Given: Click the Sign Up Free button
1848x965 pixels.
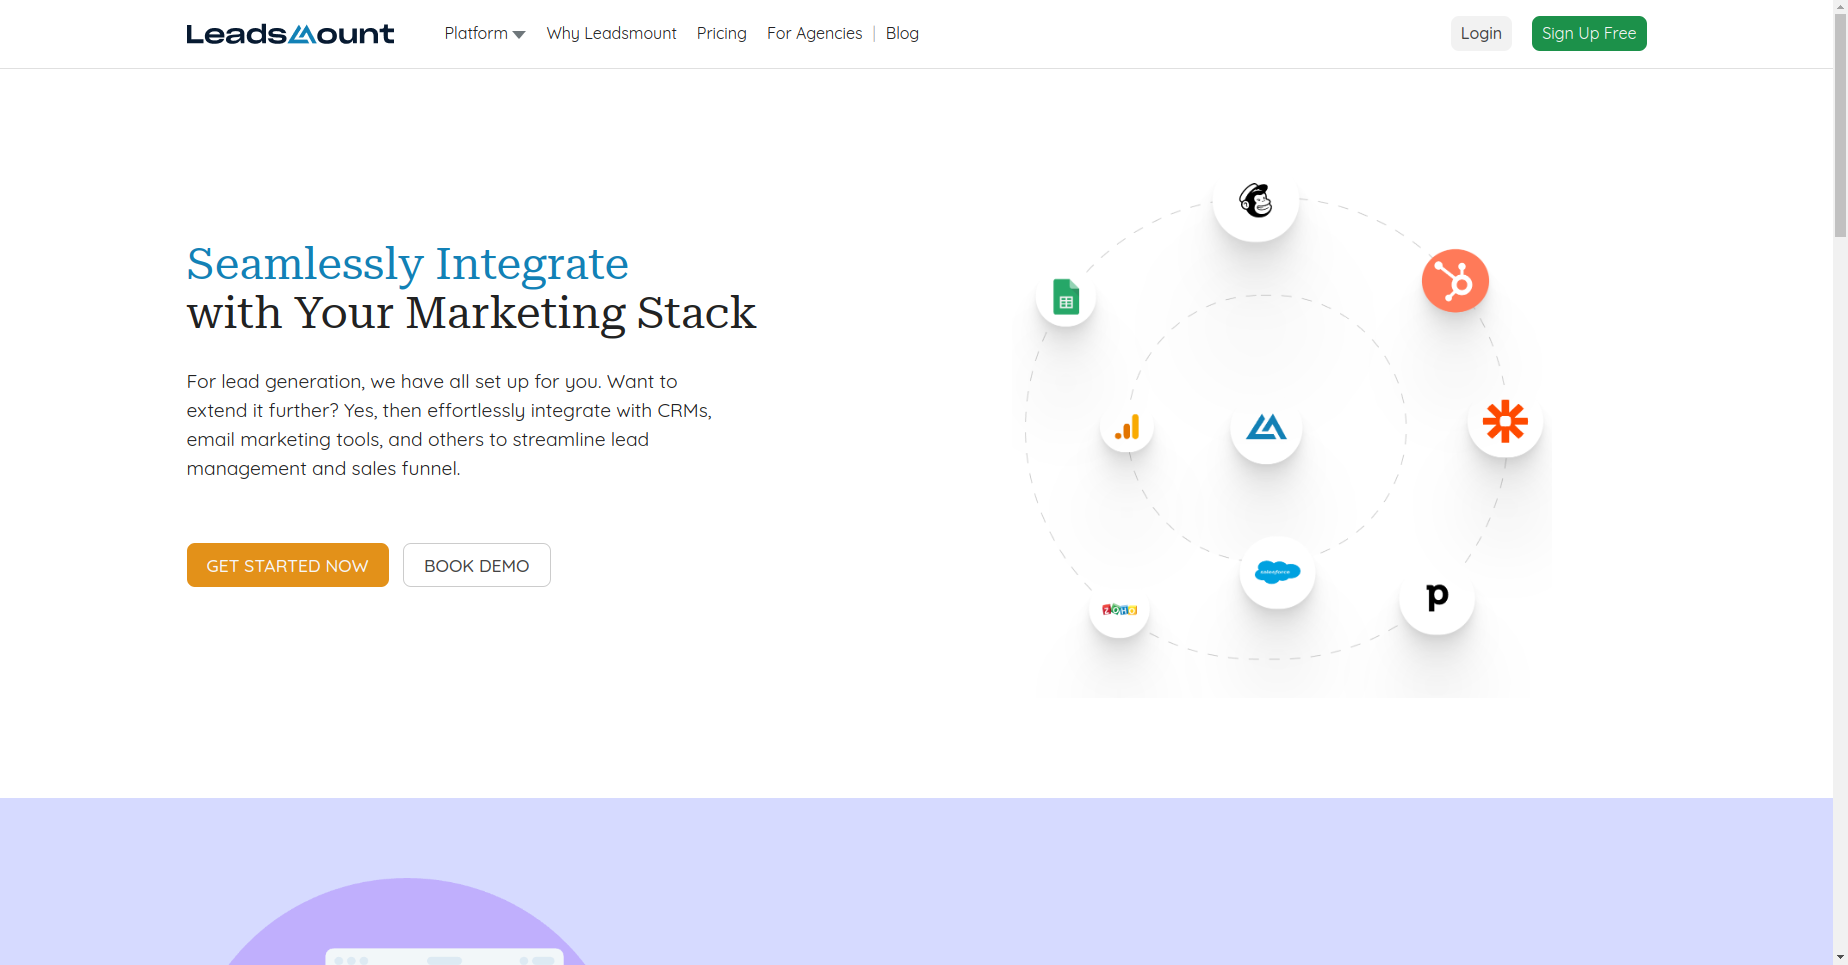Looking at the screenshot, I should click(1589, 34).
